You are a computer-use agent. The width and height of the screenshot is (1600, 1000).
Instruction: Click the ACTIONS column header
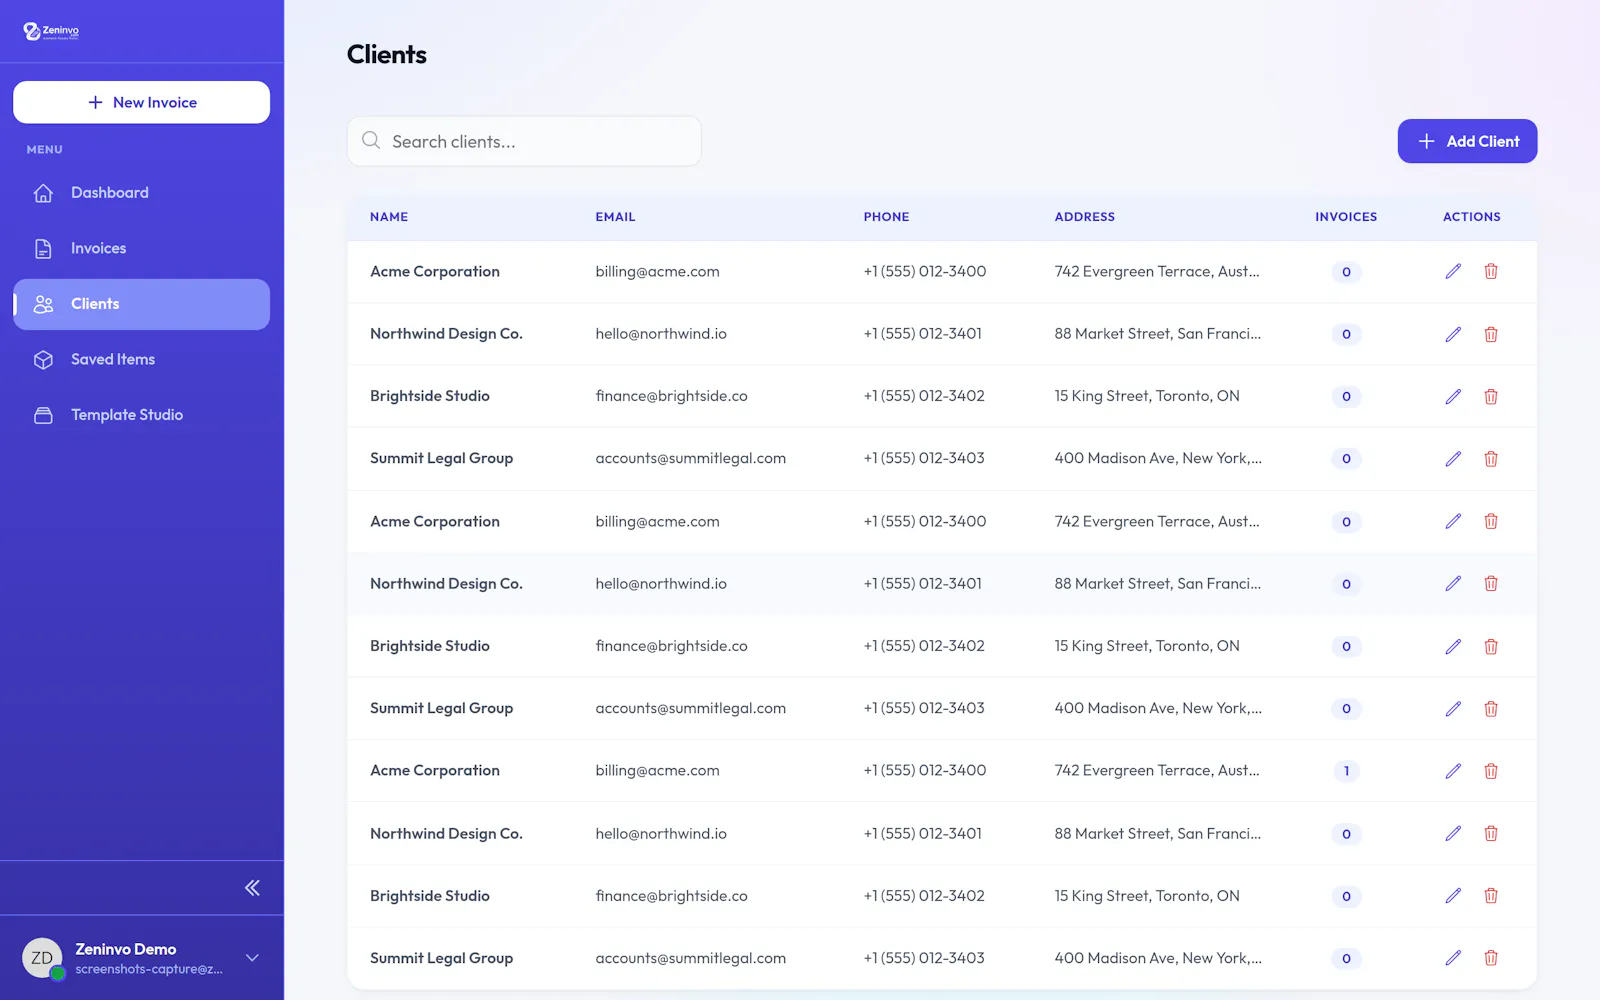1471,217
